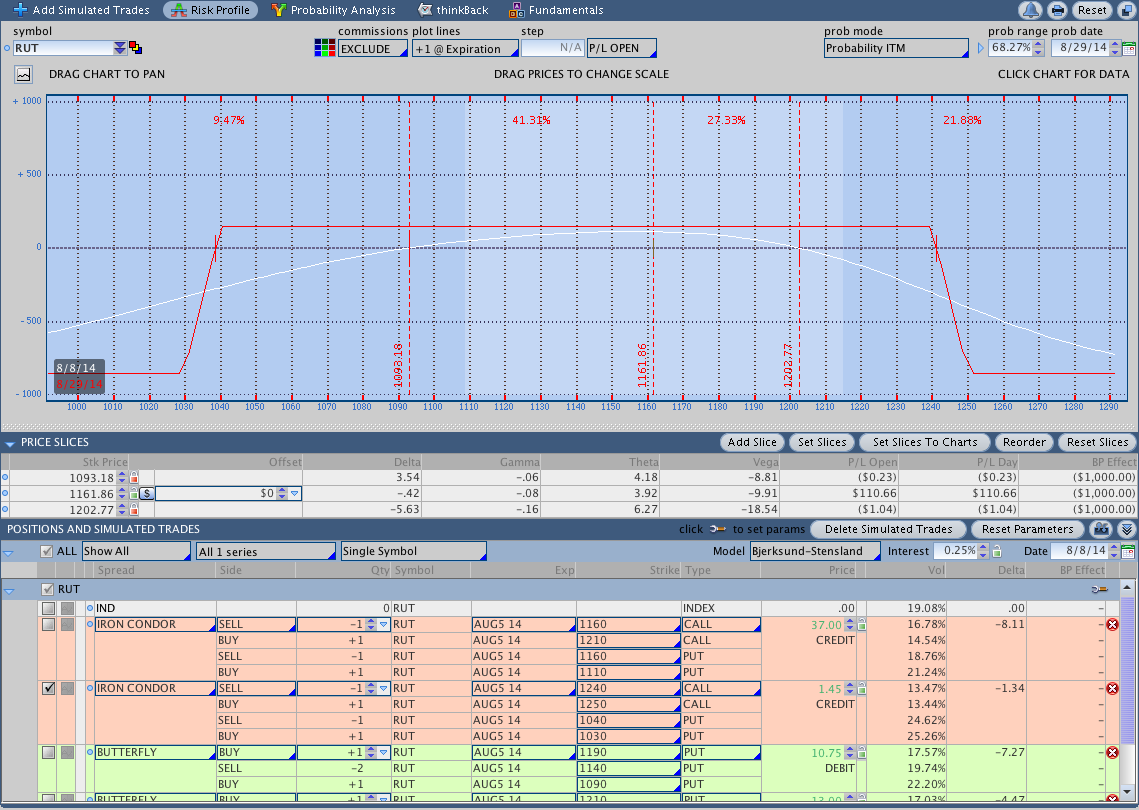Open the Probability ITM prob mode dropdown
This screenshot has height=810, width=1139.
click(896, 48)
